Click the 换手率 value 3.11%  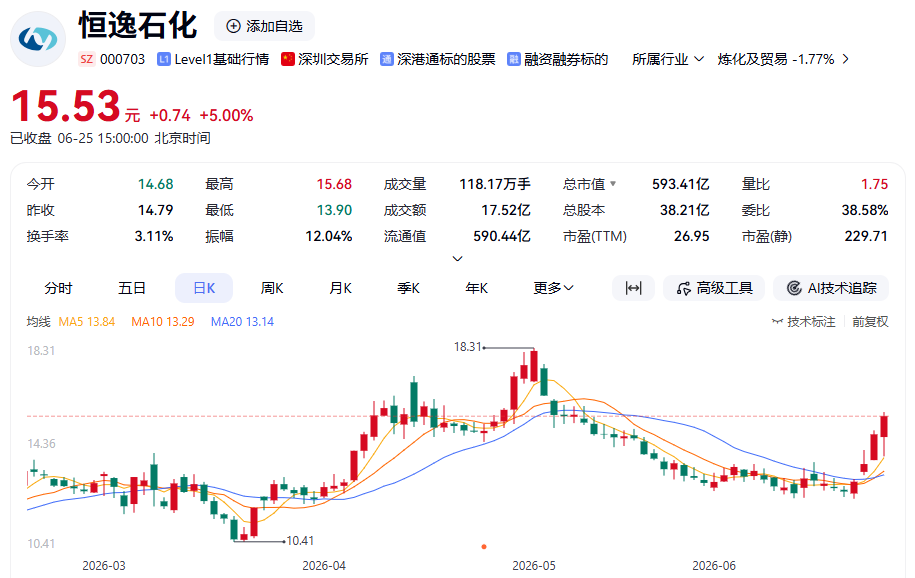pyautogui.click(x=154, y=236)
